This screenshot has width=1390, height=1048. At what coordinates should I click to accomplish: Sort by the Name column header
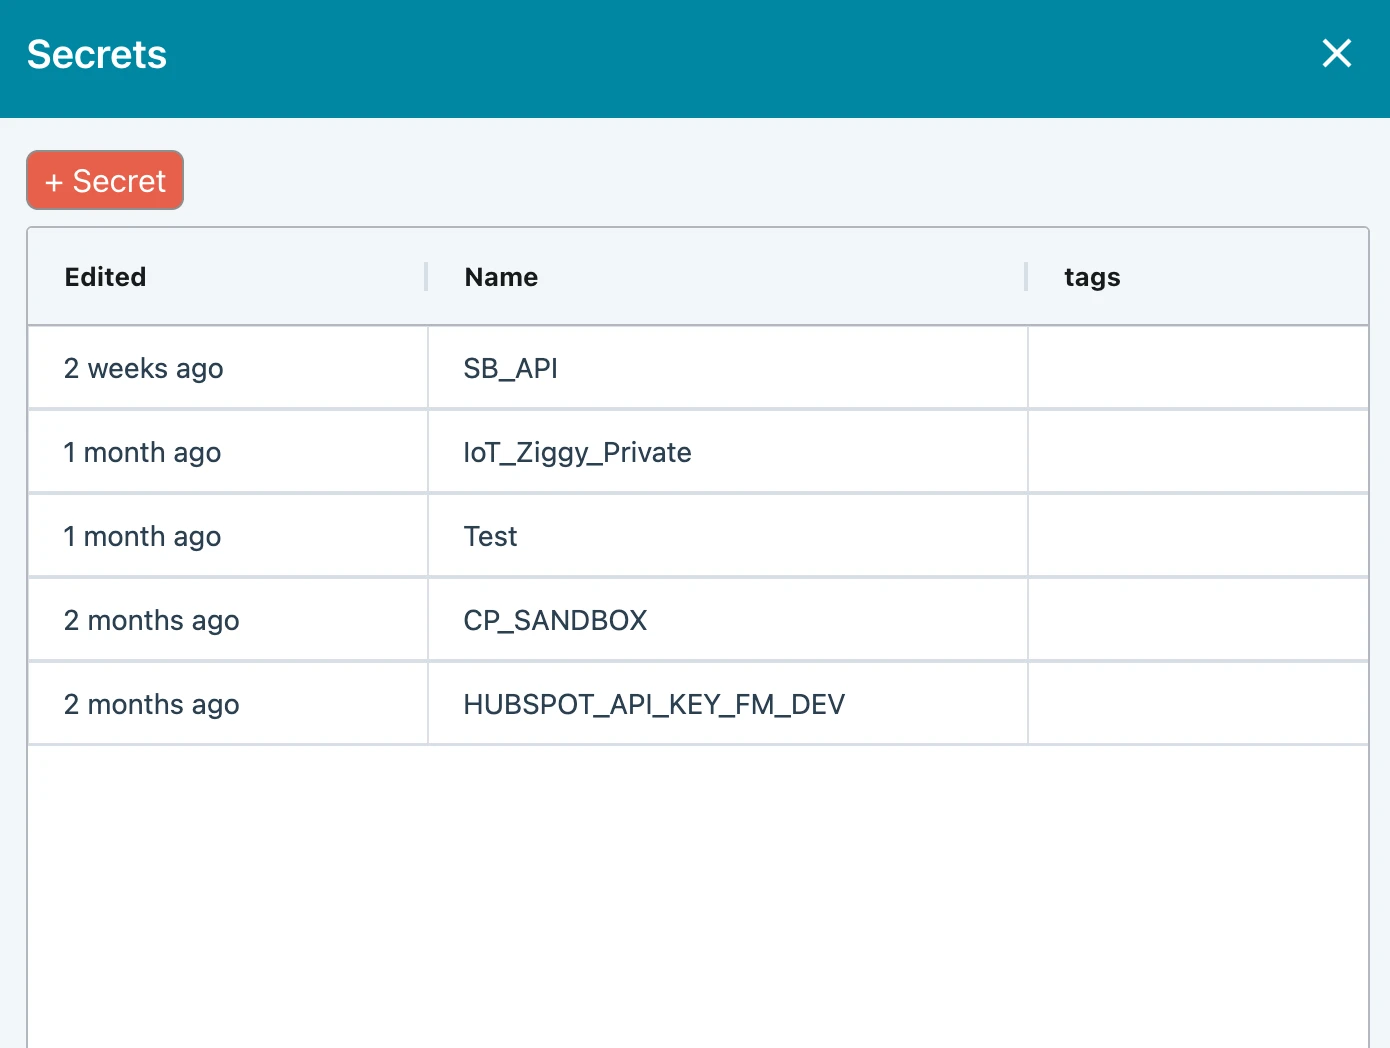click(501, 277)
